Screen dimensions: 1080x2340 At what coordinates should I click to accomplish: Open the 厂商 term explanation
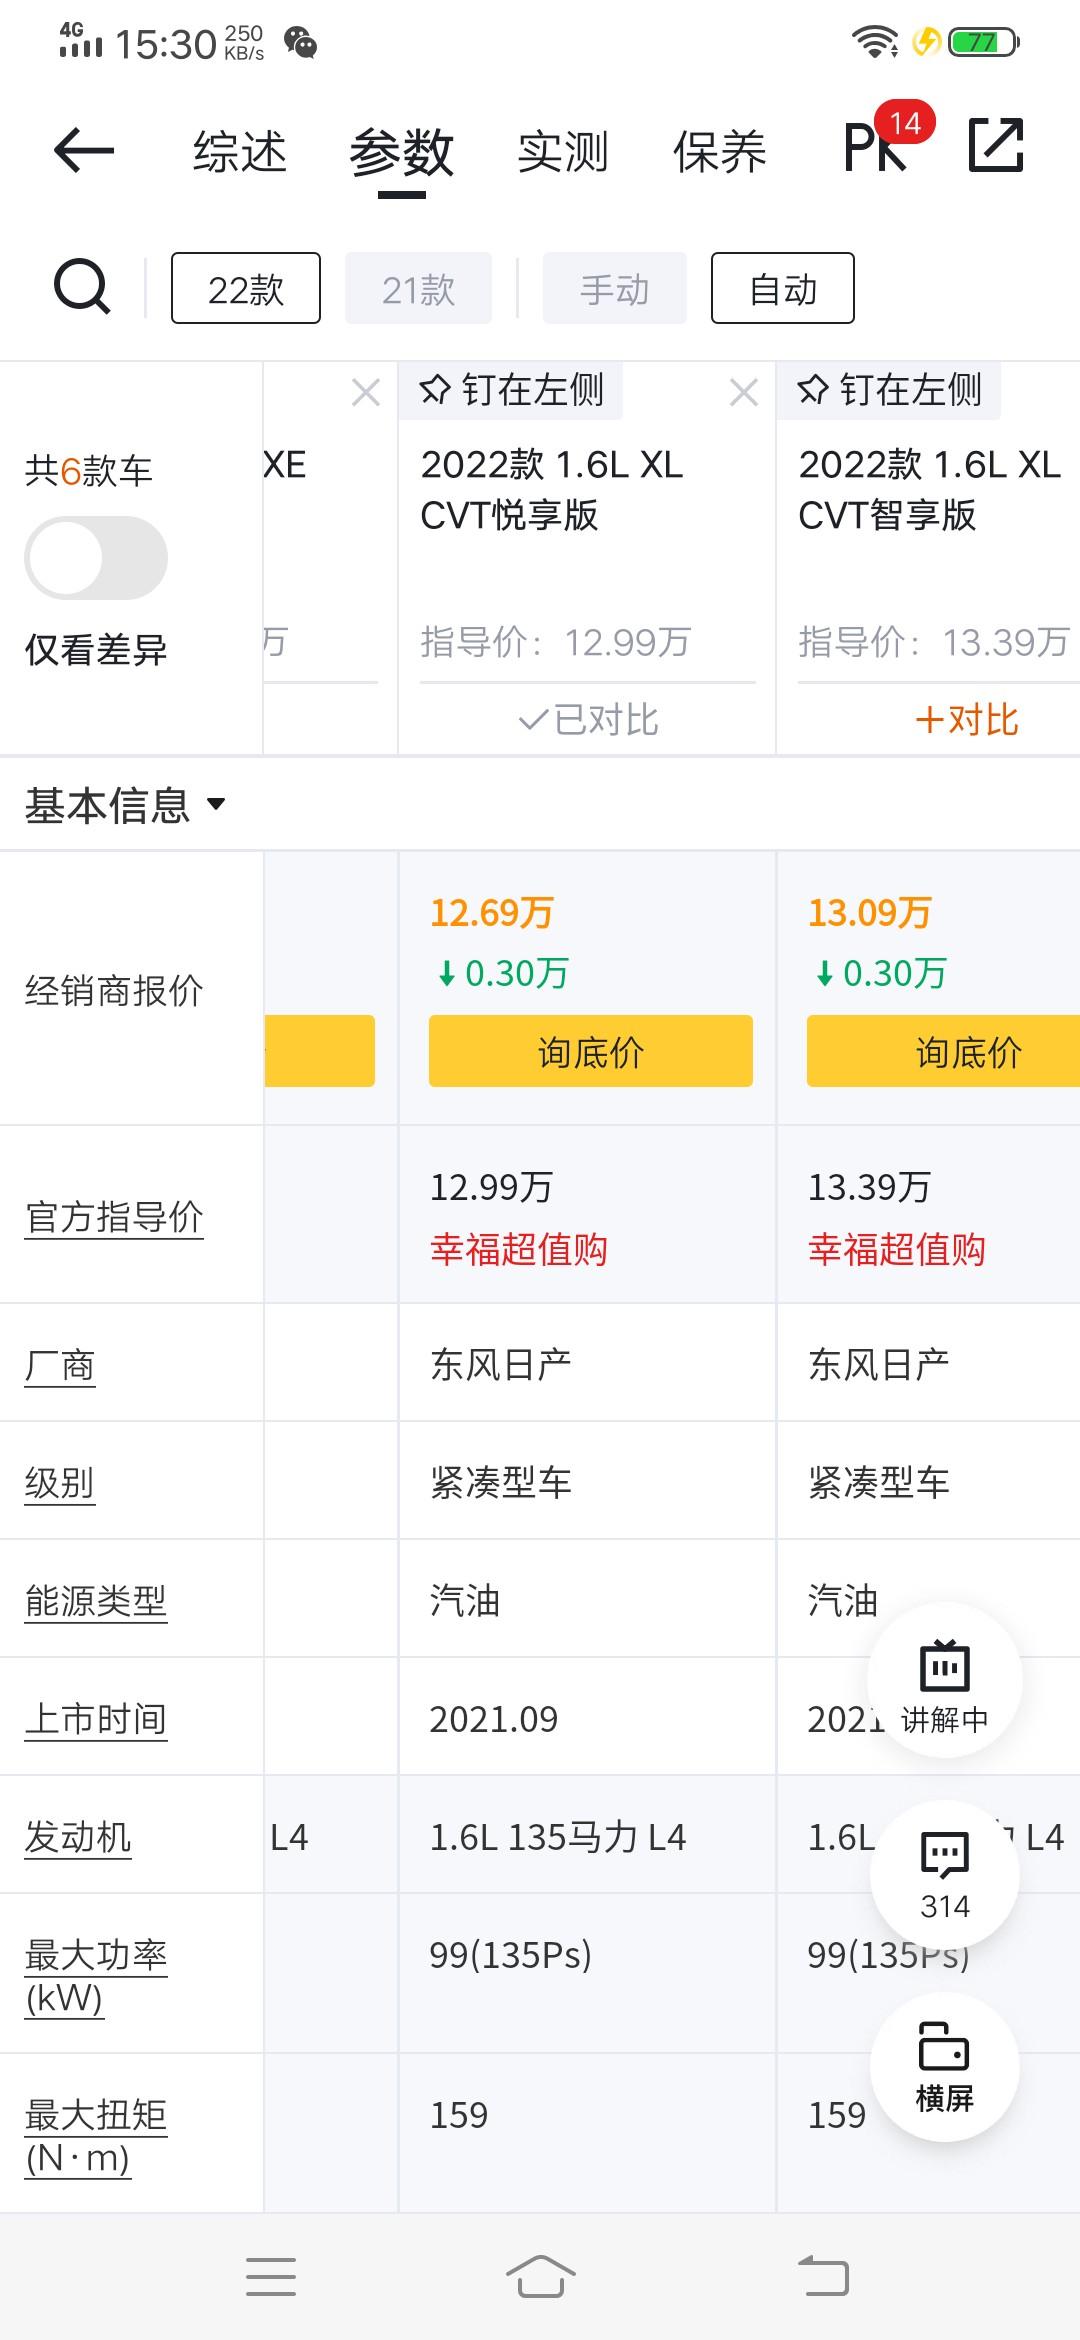coord(60,1365)
